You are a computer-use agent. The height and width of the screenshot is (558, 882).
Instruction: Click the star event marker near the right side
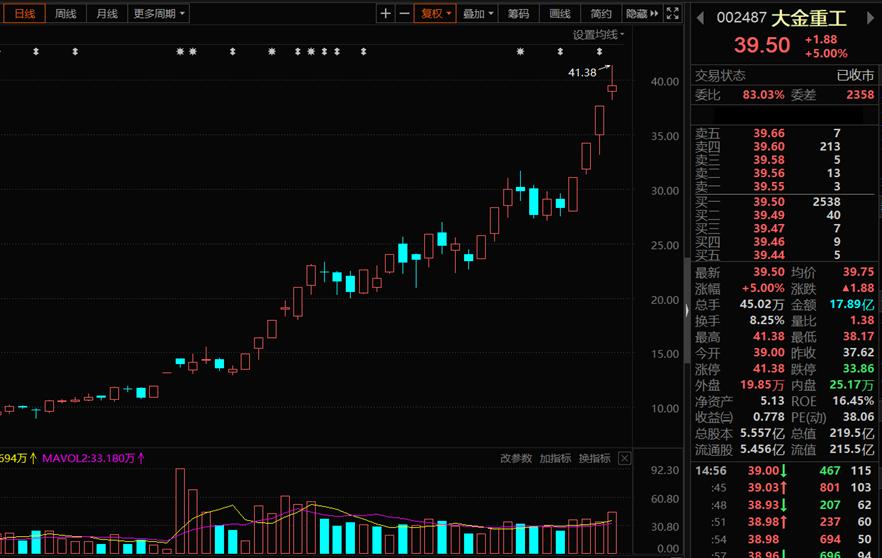click(520, 52)
